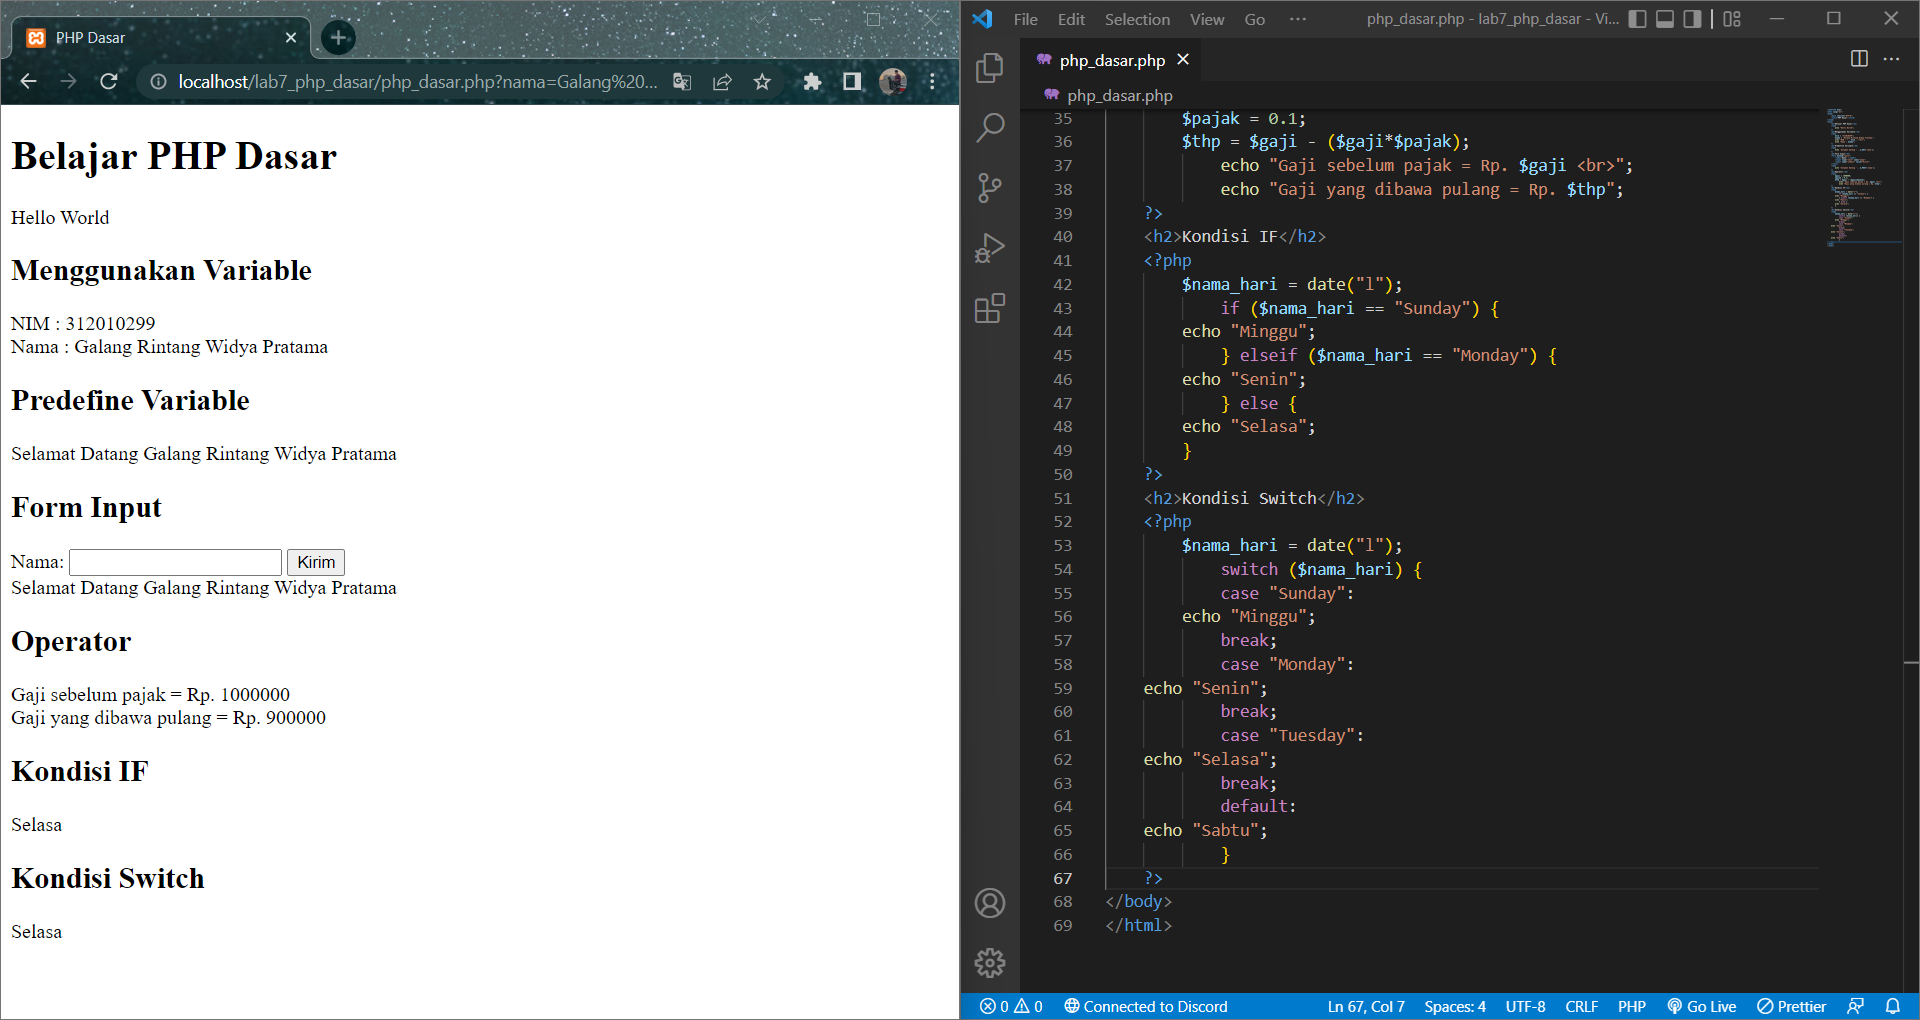Select language mode PHP in status bar
This screenshot has height=1020, width=1920.
tap(1632, 1006)
